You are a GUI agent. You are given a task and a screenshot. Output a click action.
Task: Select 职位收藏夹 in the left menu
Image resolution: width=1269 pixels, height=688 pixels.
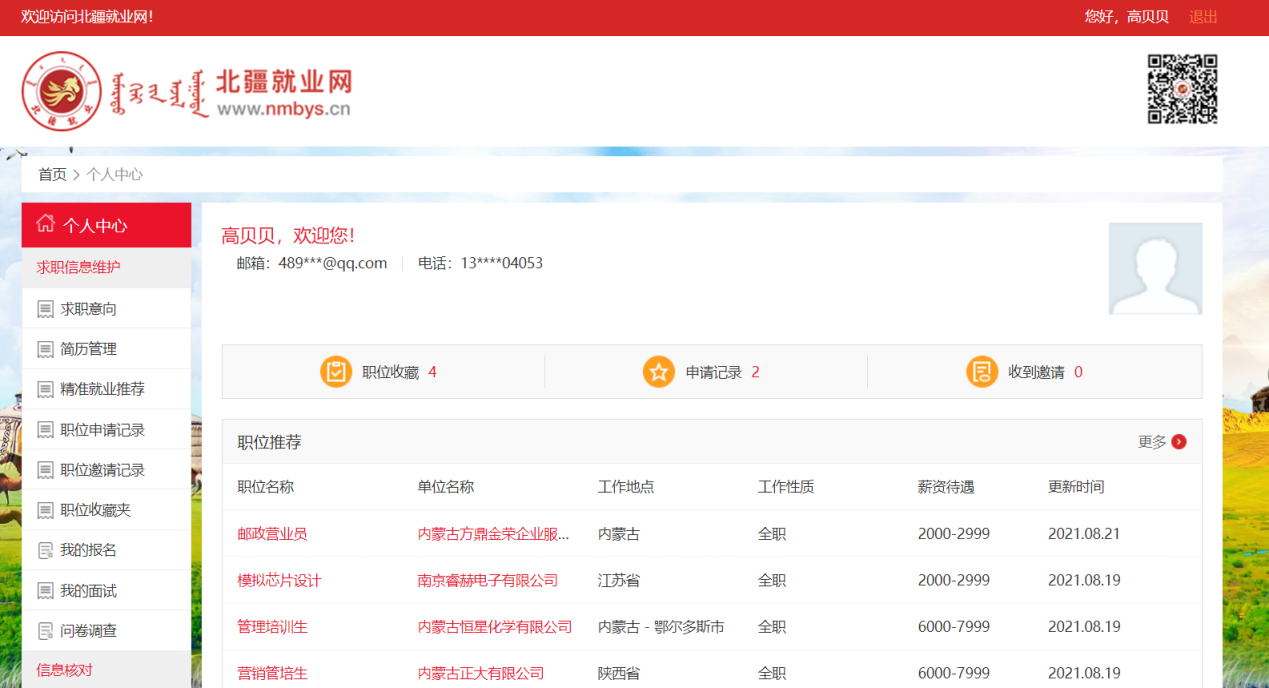95,510
